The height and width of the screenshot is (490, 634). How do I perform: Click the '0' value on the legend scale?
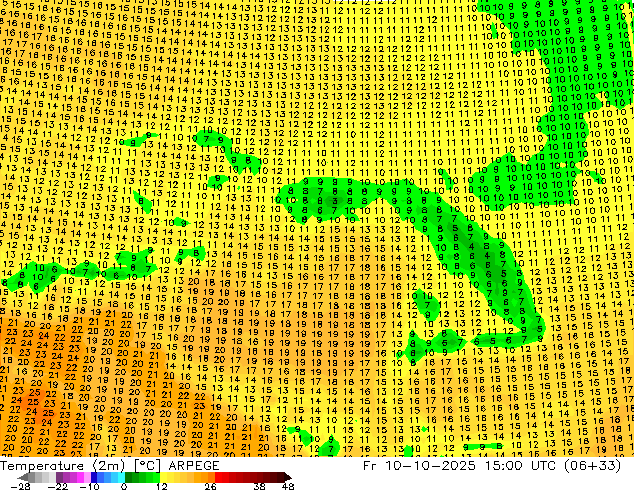coord(124,486)
